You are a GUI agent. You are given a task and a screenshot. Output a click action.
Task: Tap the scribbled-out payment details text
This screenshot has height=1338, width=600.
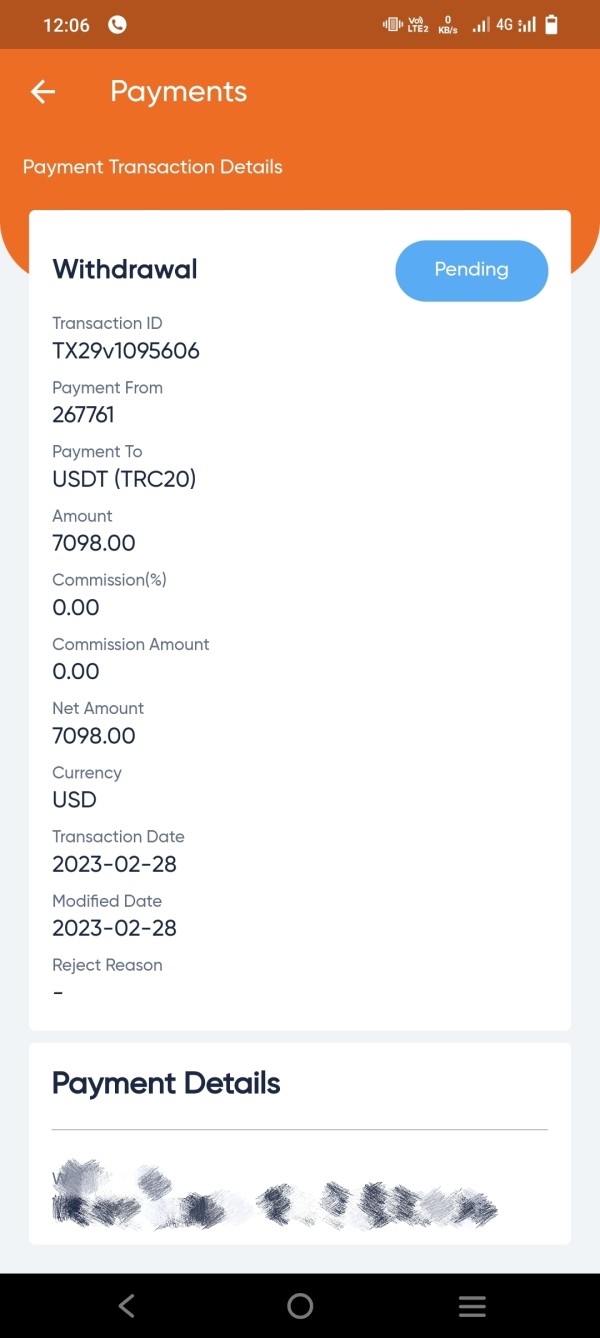pyautogui.click(x=275, y=1194)
